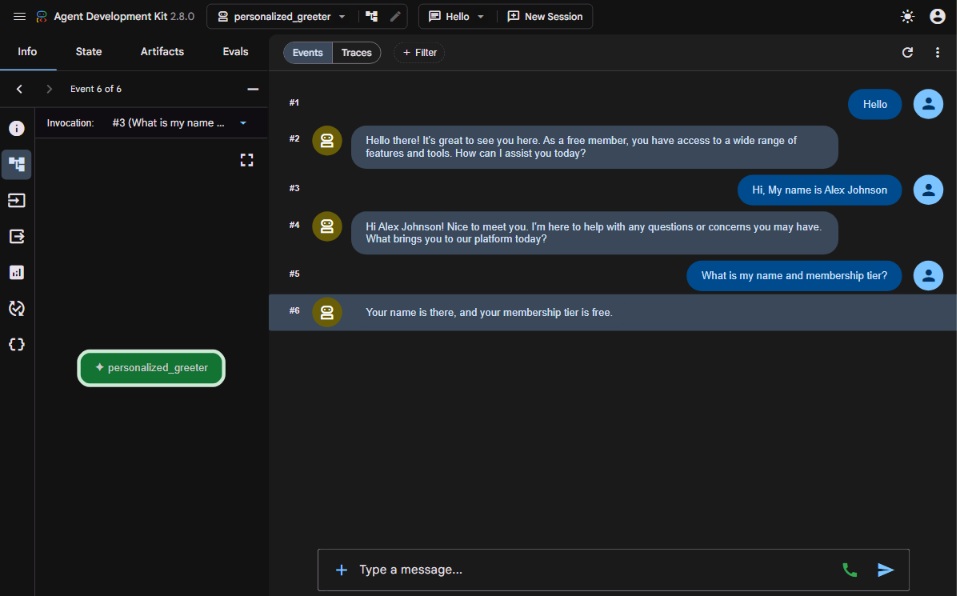The width and height of the screenshot is (957, 596).
Task: Send the message with arrow icon
Action: point(886,570)
